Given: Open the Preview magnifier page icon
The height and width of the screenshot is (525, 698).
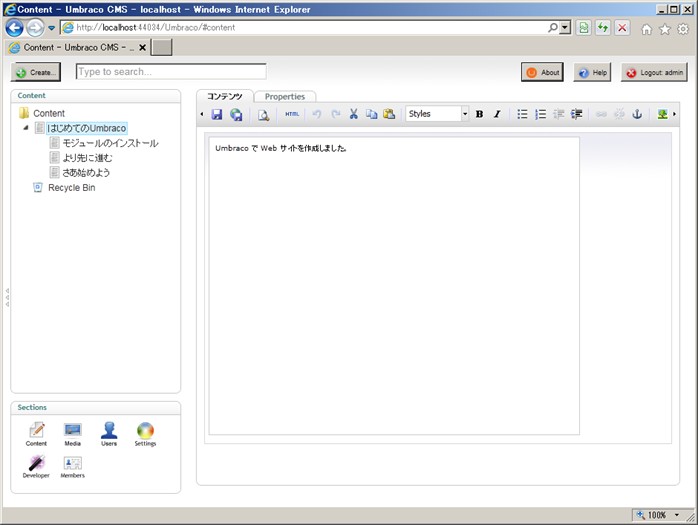Looking at the screenshot, I should [x=263, y=115].
